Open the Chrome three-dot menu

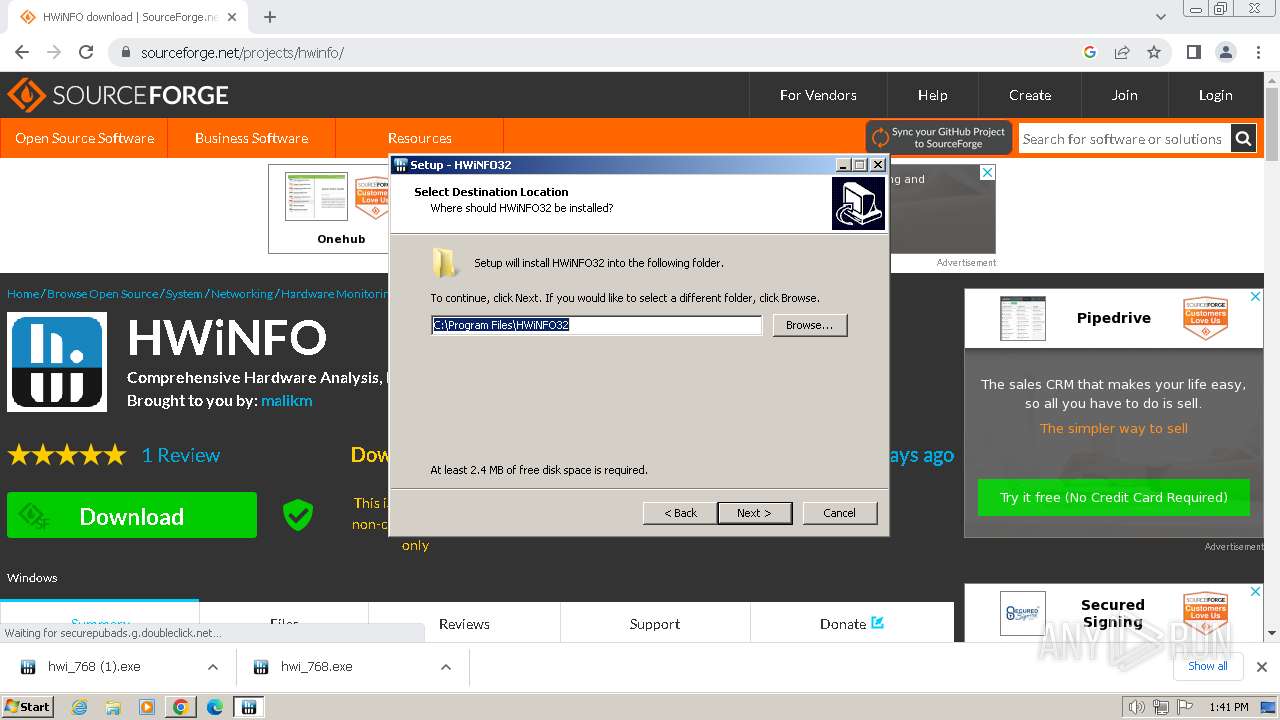click(x=1257, y=52)
